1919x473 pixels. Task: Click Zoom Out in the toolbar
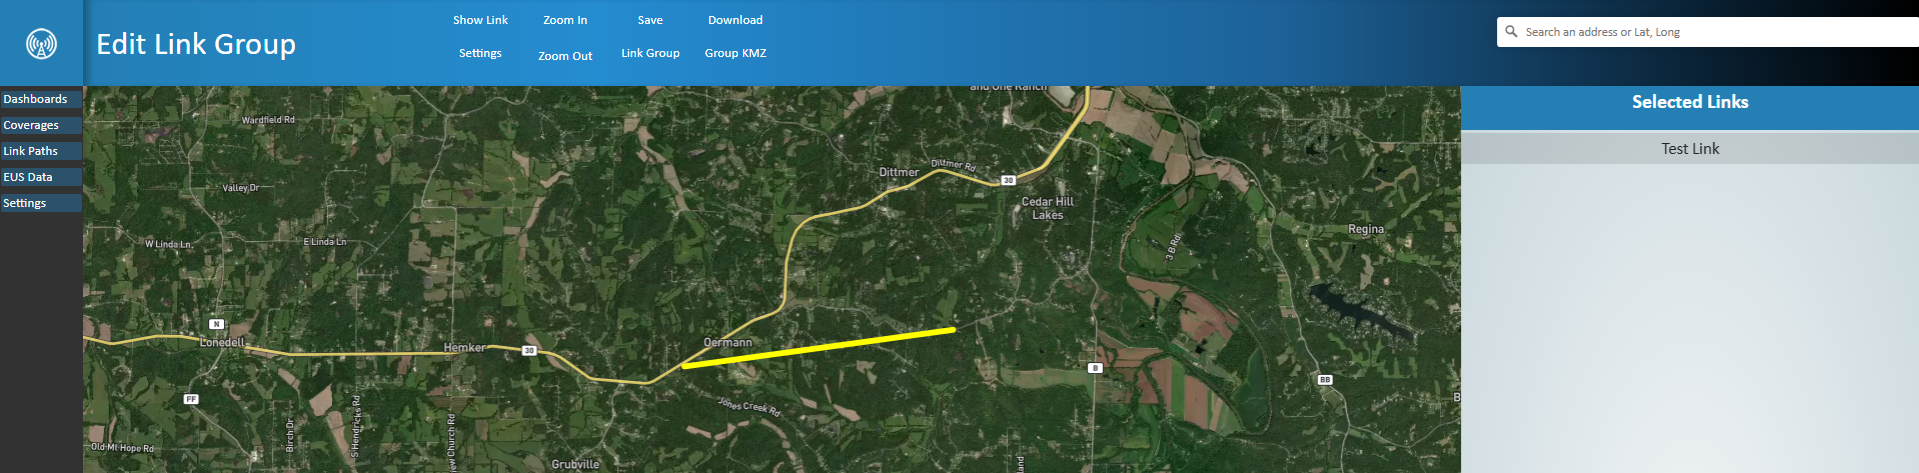565,56
